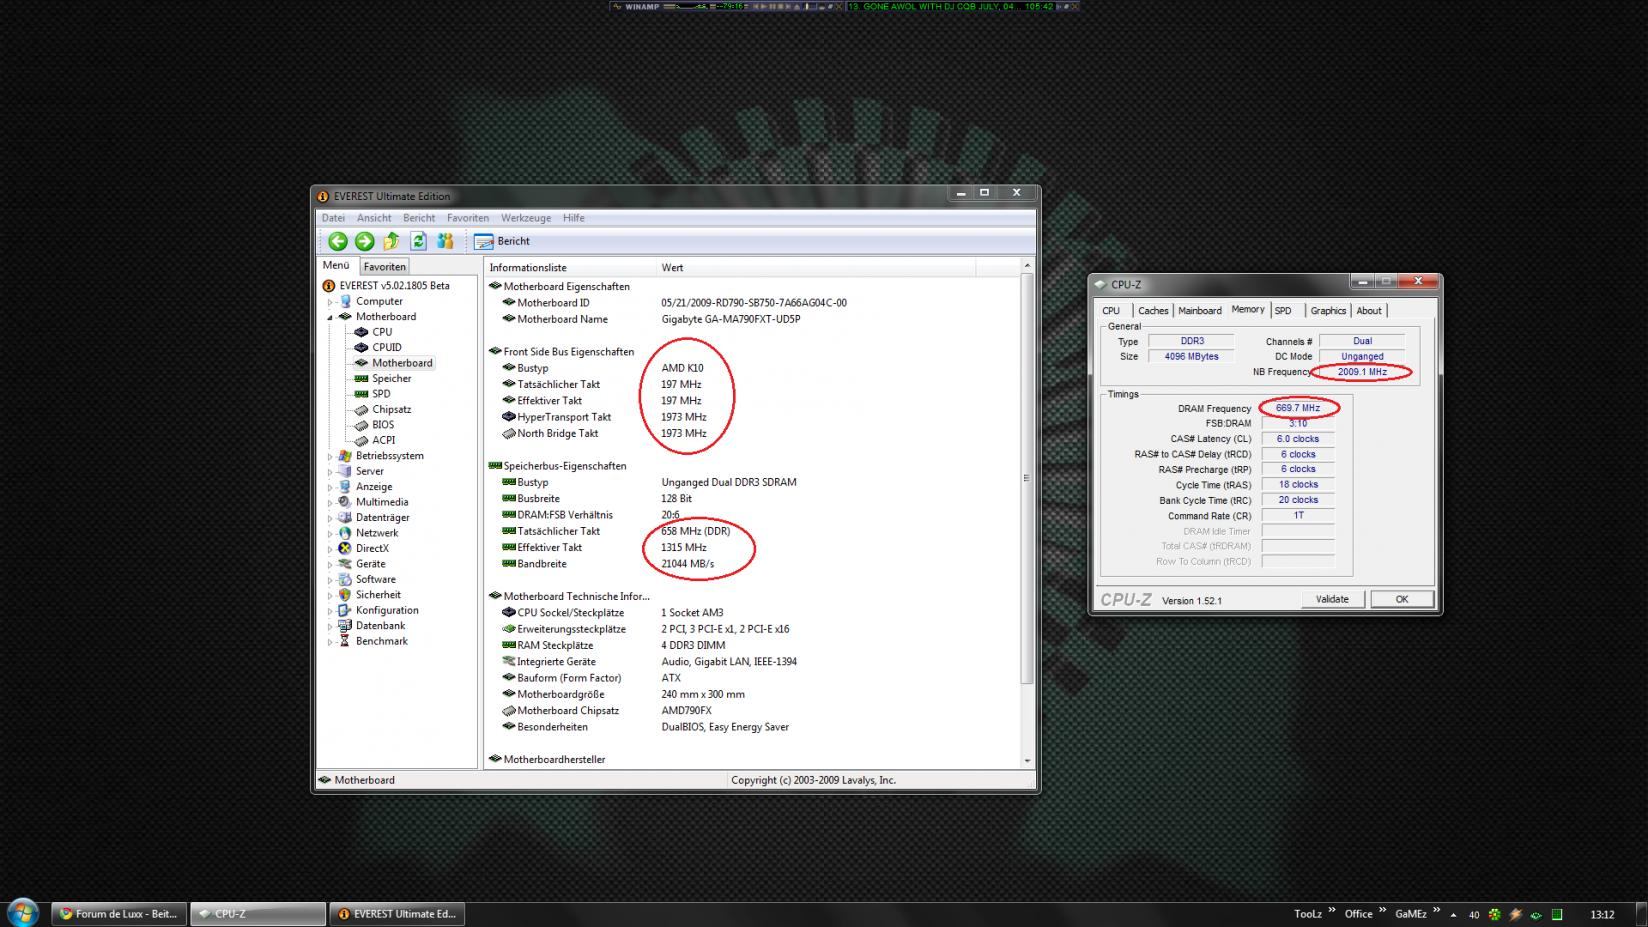Image resolution: width=1648 pixels, height=927 pixels.
Task: Click the Wert column header
Action: coord(815,268)
